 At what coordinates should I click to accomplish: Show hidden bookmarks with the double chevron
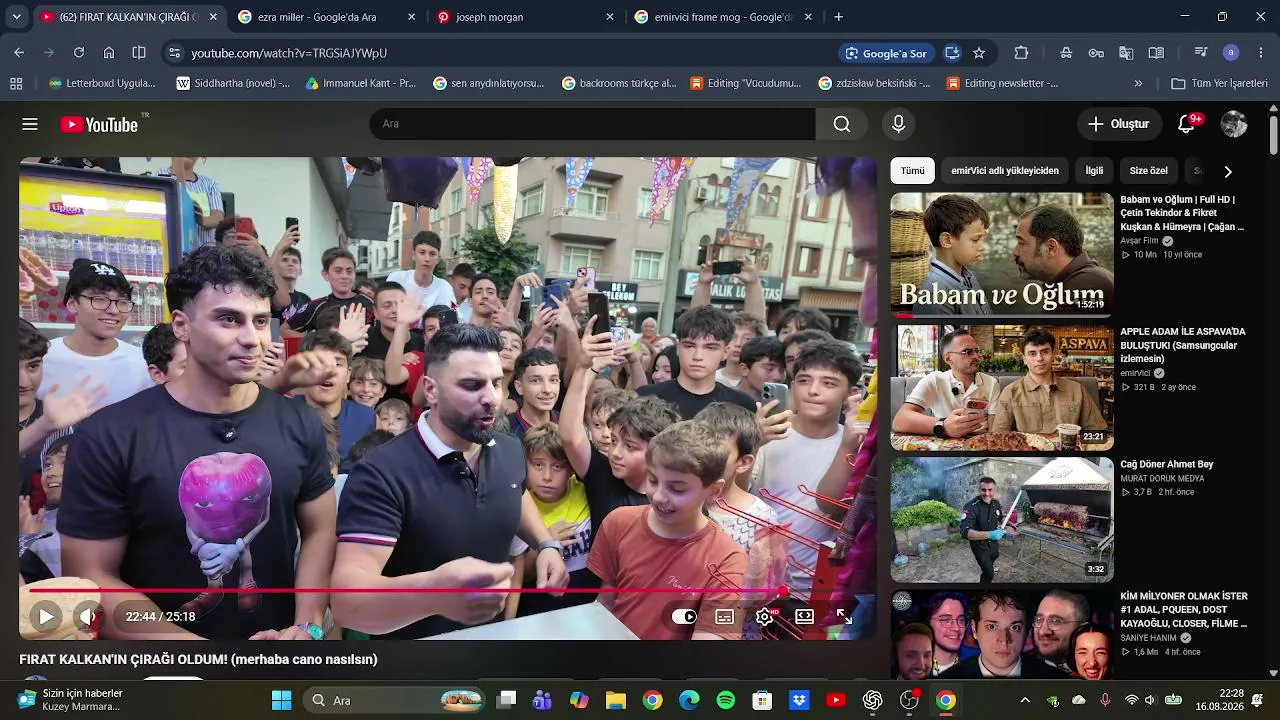coord(1138,83)
